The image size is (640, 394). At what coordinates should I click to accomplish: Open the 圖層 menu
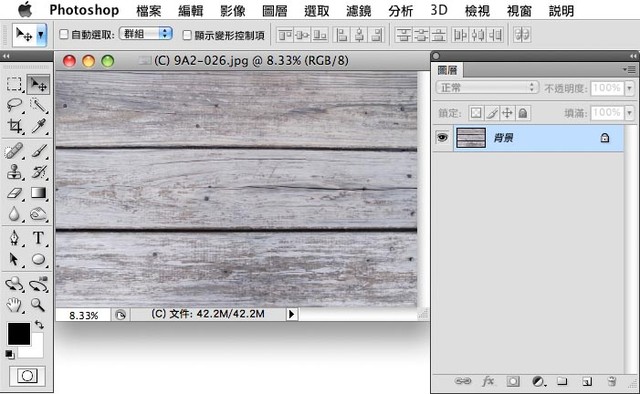275,10
